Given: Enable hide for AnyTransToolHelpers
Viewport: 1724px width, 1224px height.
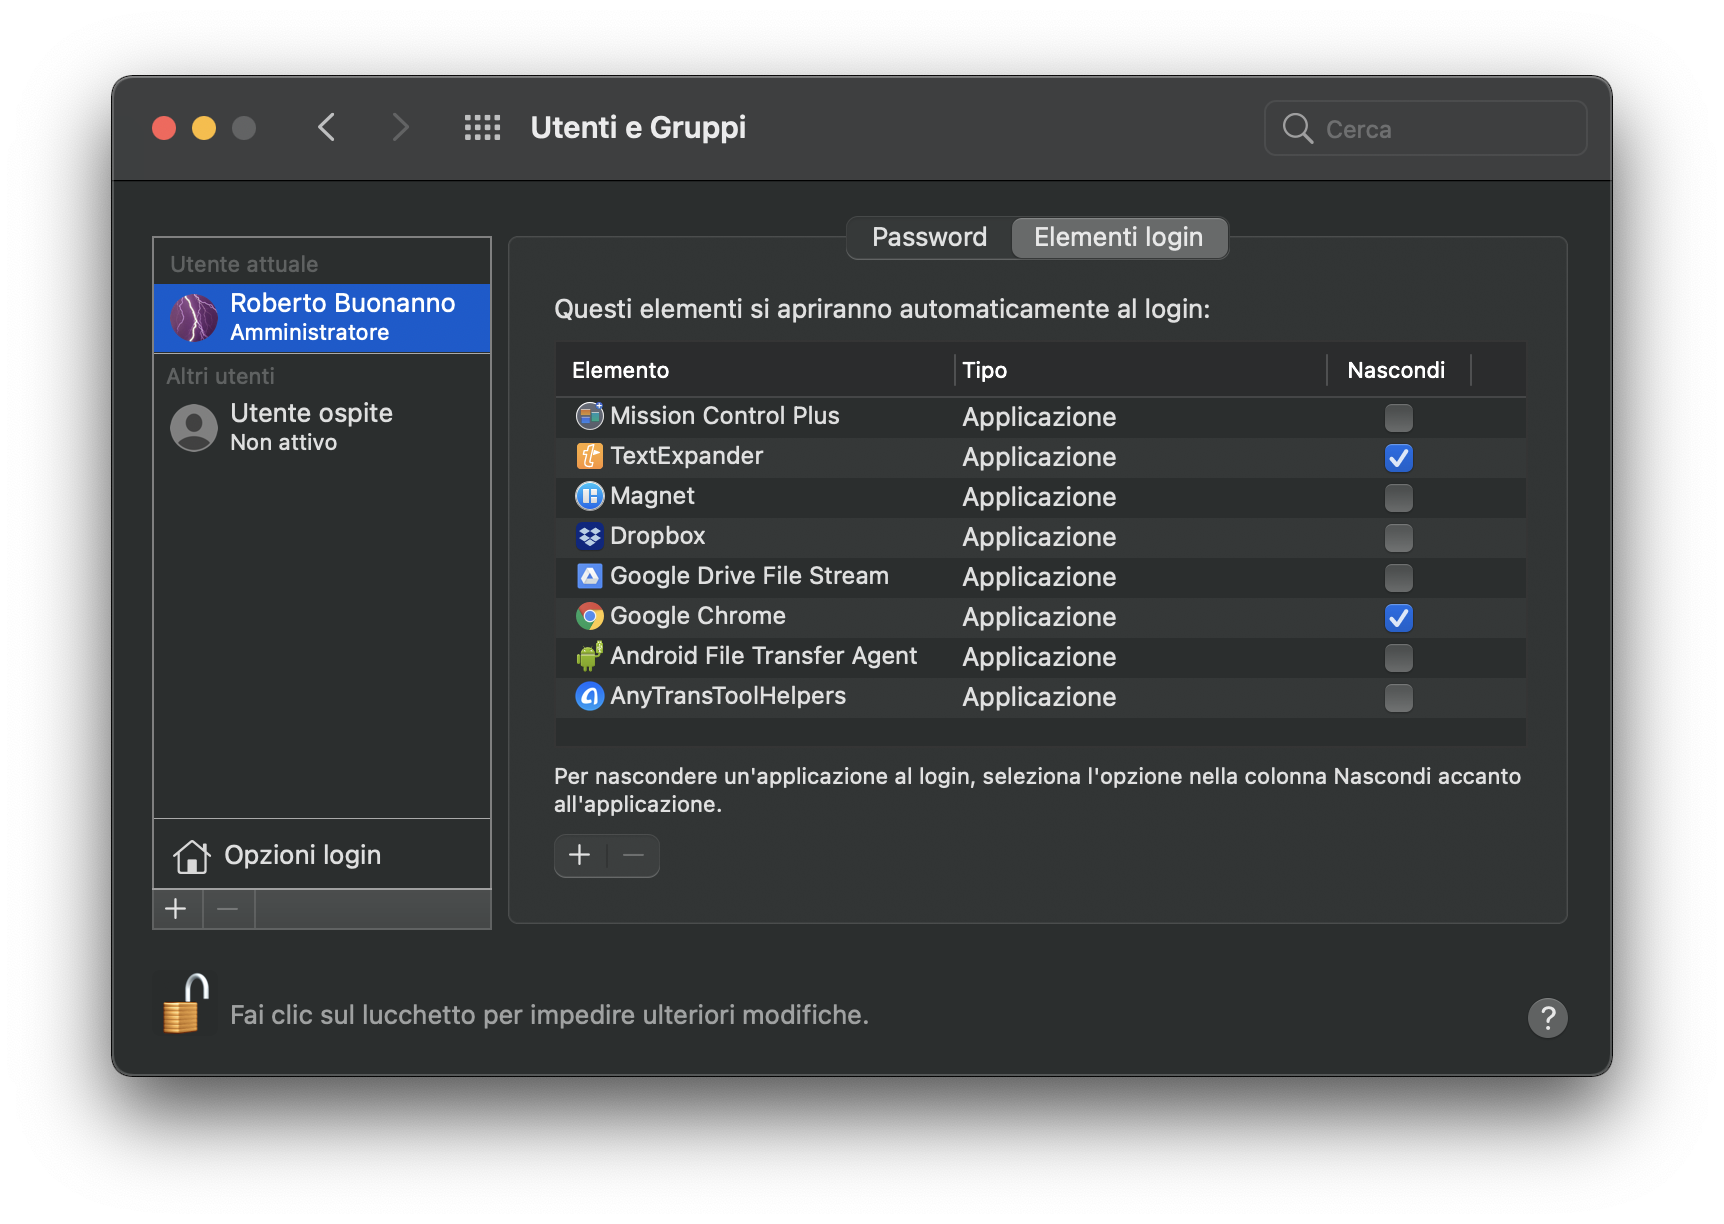Looking at the screenshot, I should click(1398, 697).
